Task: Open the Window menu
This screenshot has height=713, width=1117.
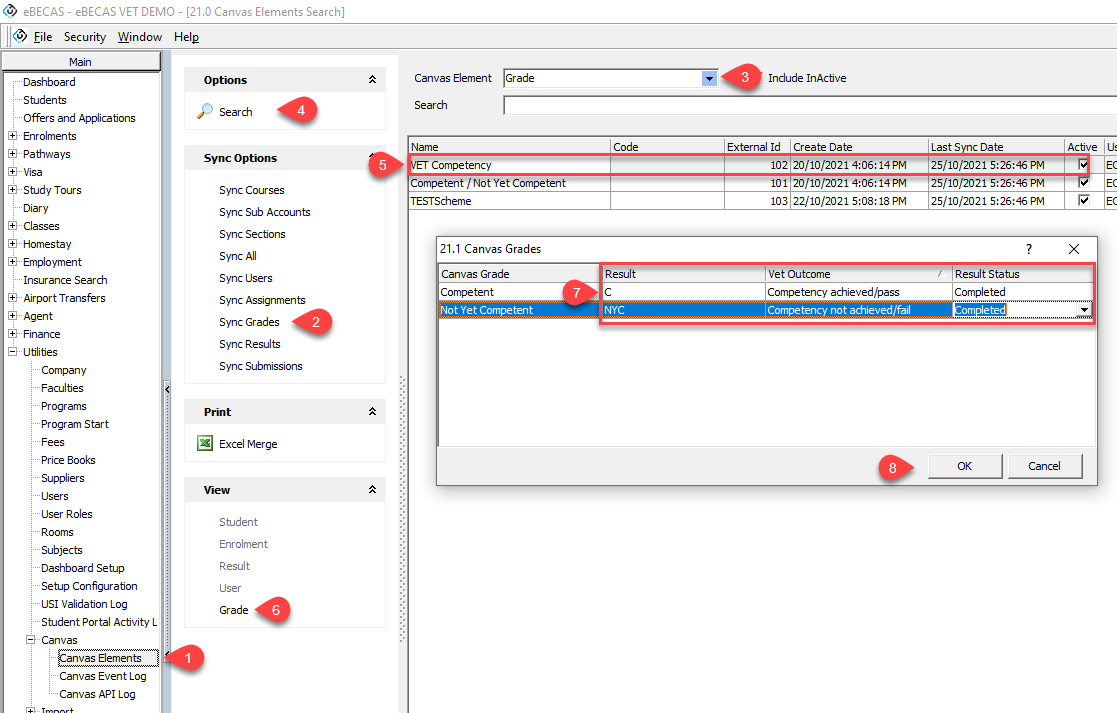Action: (139, 37)
